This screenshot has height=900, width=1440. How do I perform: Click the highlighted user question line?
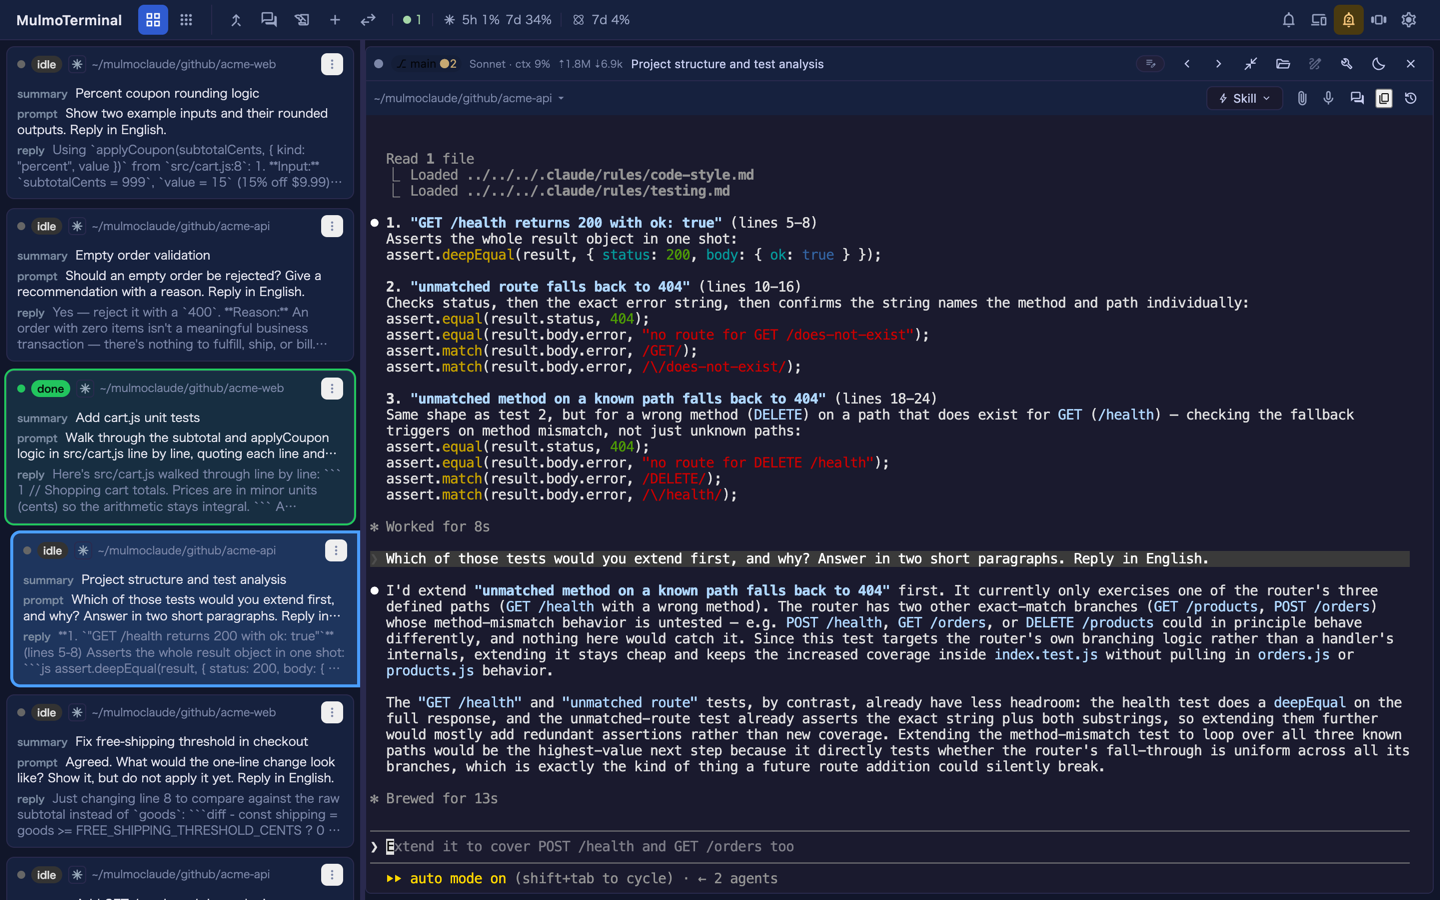(890, 559)
